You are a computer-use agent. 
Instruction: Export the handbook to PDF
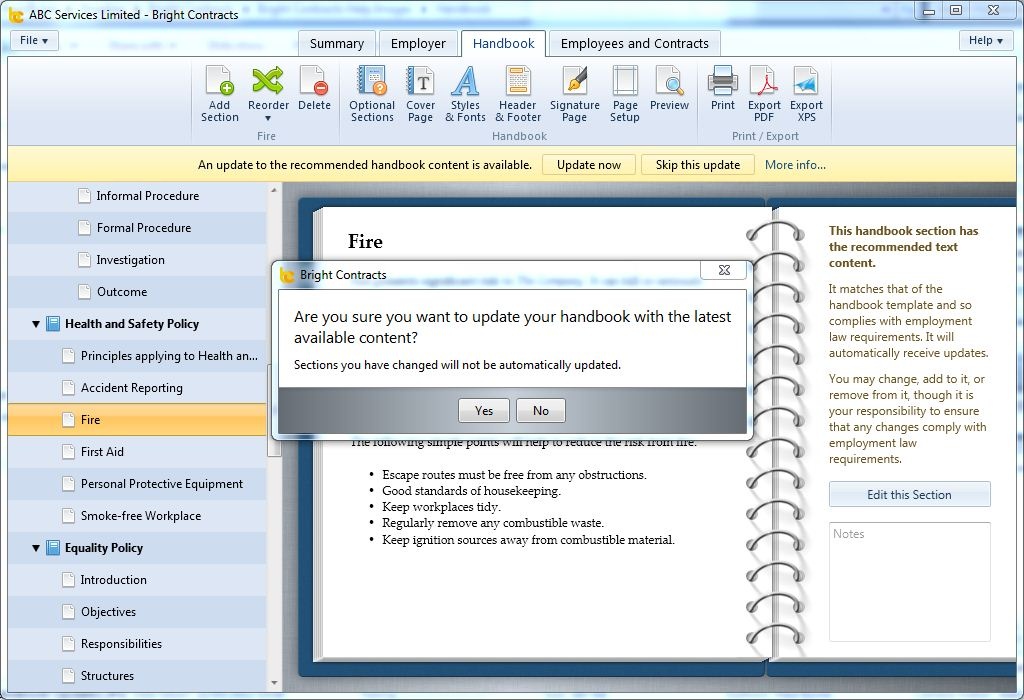(763, 94)
